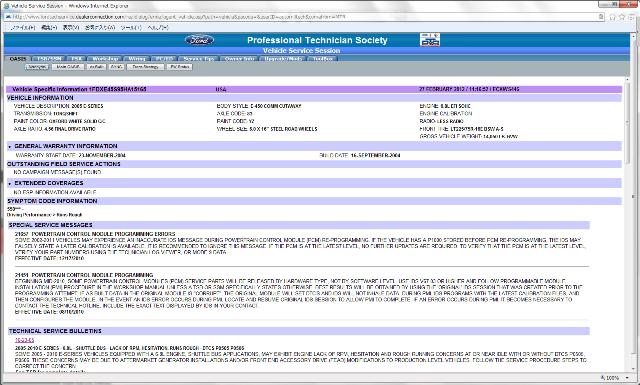The image size is (640, 385).
Task: Click 'BUILD DATE: 16-SEPTEMBER-2004' text
Action: pos(360,156)
